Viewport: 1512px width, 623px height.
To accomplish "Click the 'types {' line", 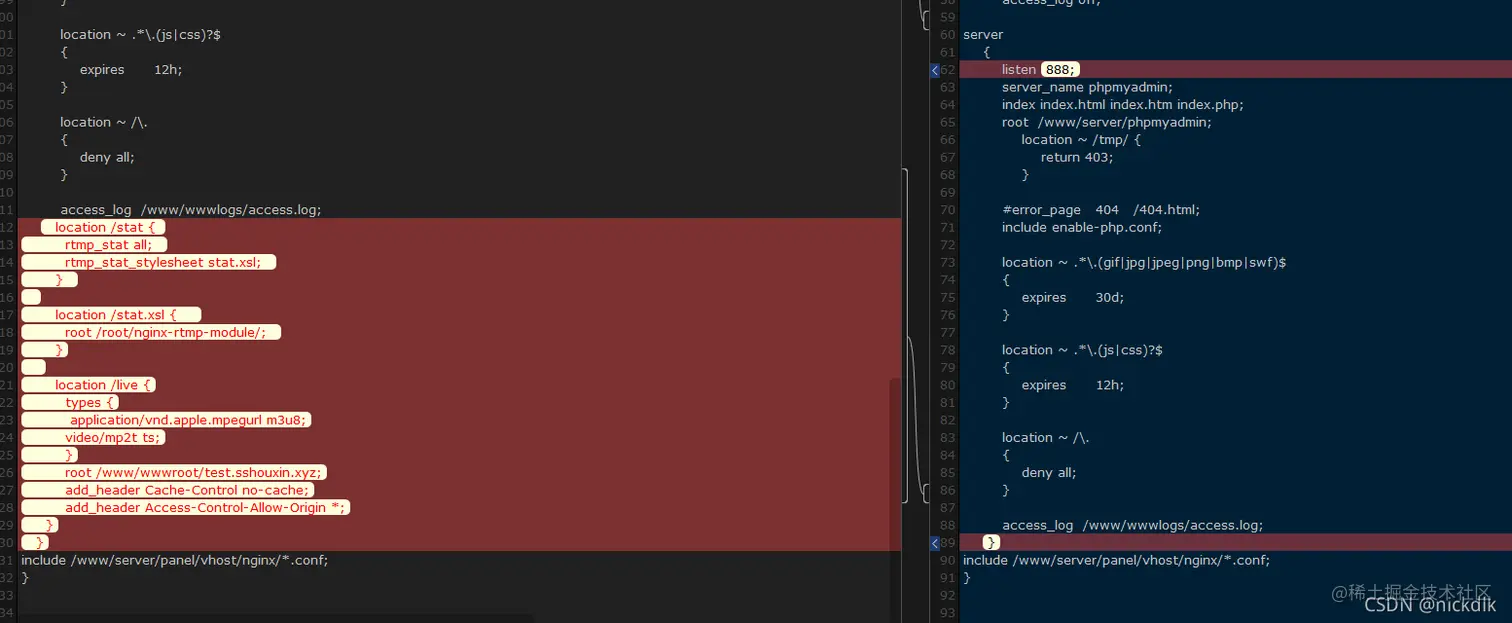I will pos(91,402).
